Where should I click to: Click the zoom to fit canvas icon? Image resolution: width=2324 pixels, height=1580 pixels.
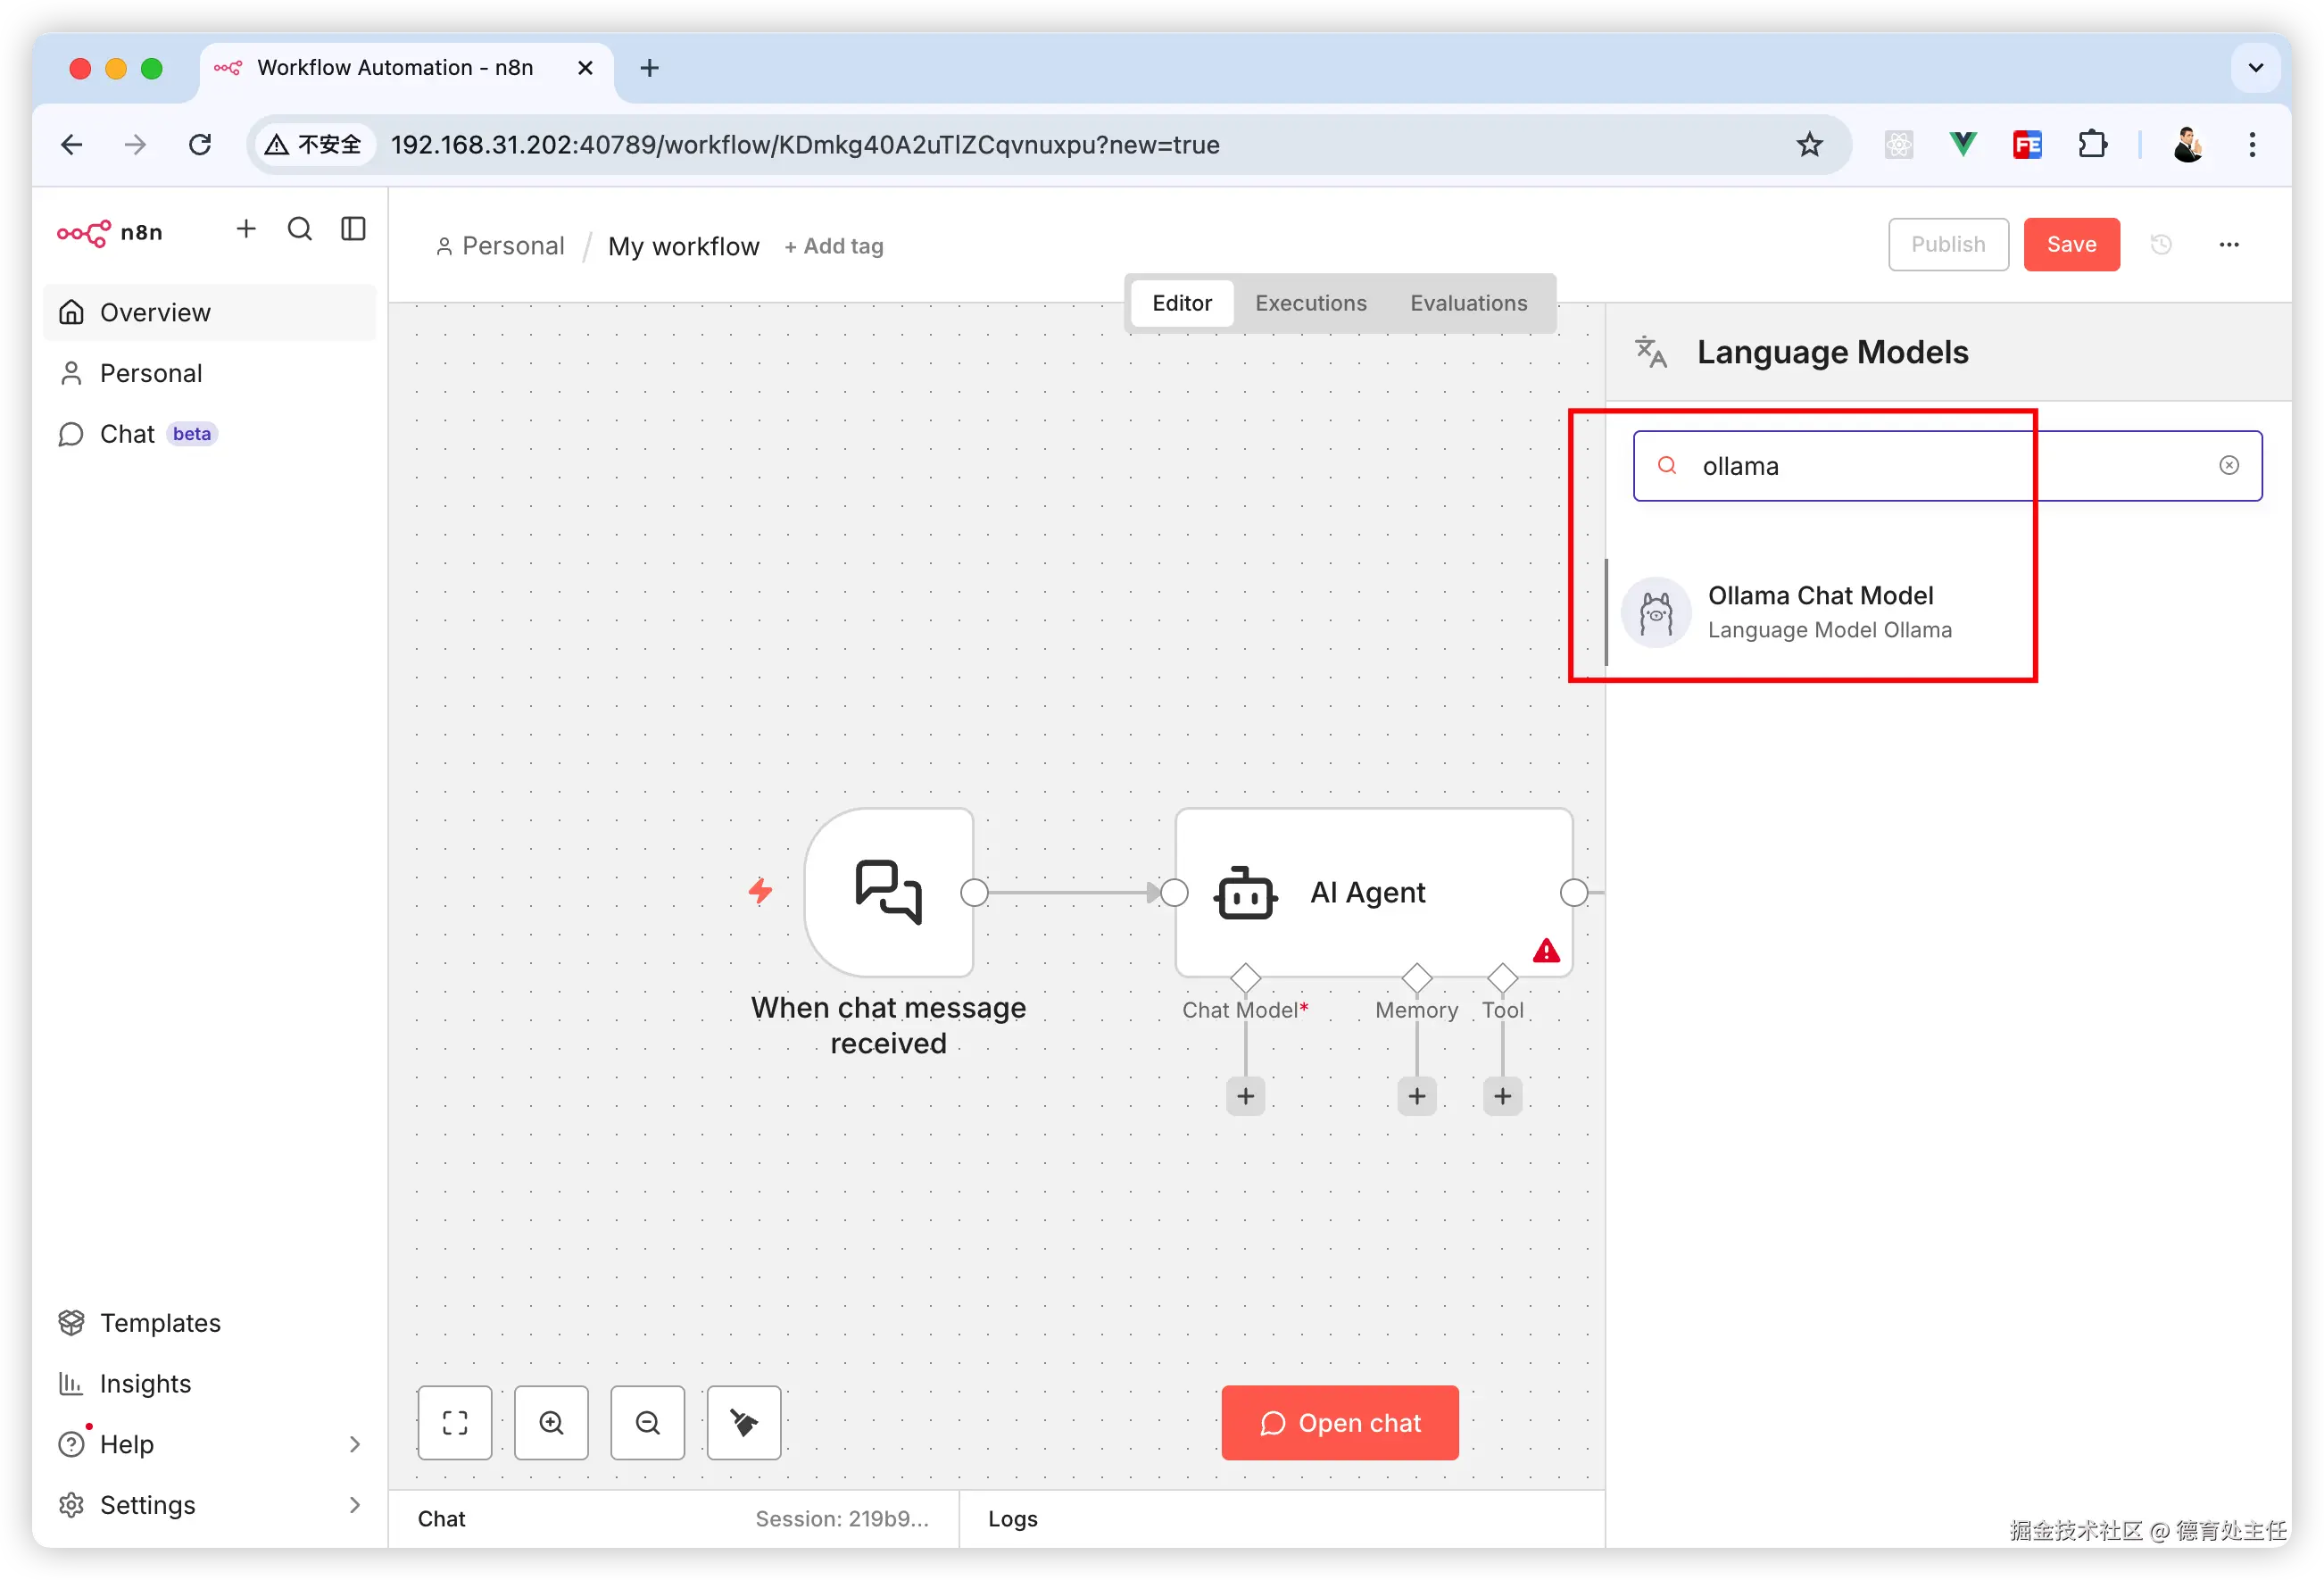[455, 1422]
